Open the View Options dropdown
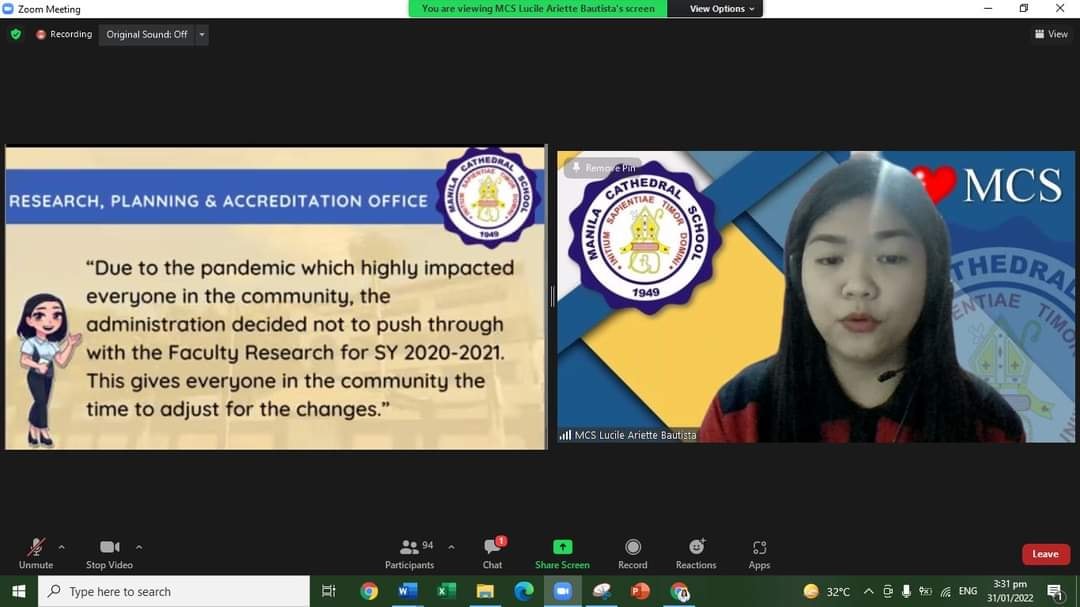This screenshot has width=1080, height=607. click(722, 9)
